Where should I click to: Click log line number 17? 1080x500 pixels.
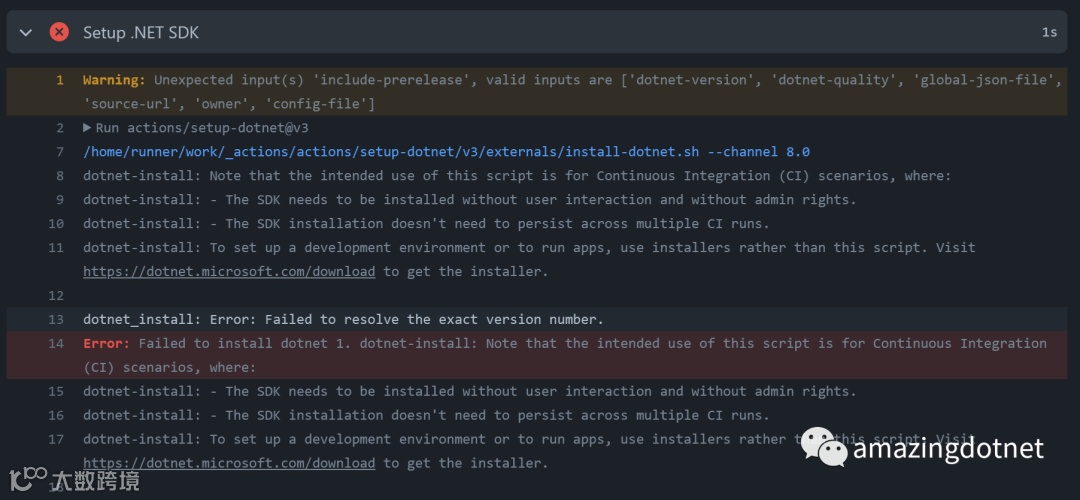coord(56,439)
